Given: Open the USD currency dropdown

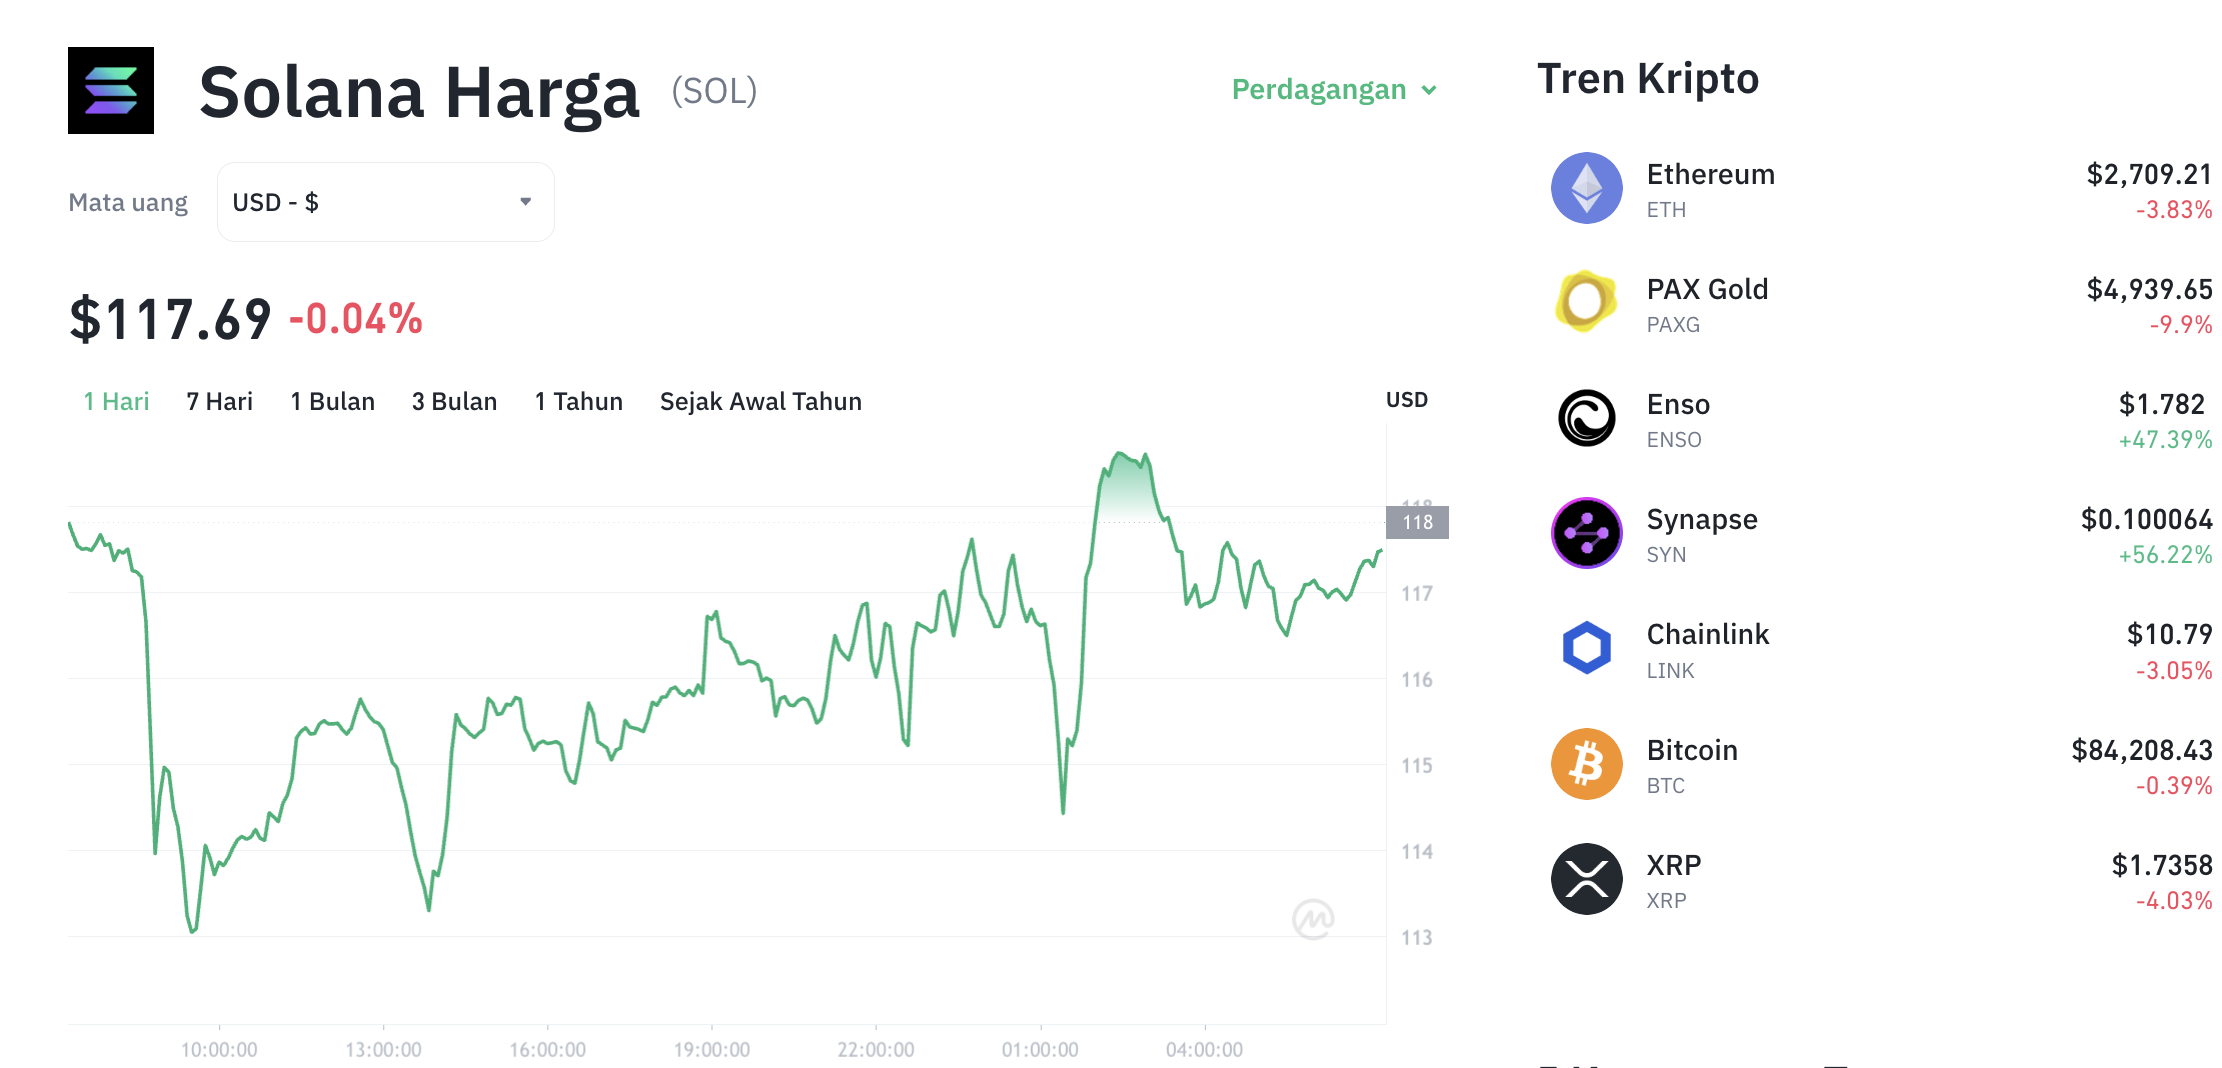Looking at the screenshot, I should pyautogui.click(x=385, y=201).
